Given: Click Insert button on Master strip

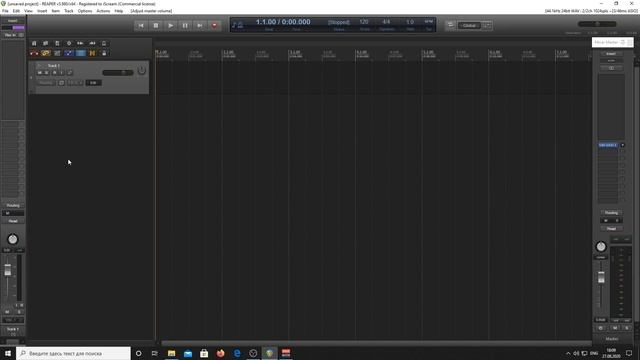Looking at the screenshot, I should click(x=611, y=54).
